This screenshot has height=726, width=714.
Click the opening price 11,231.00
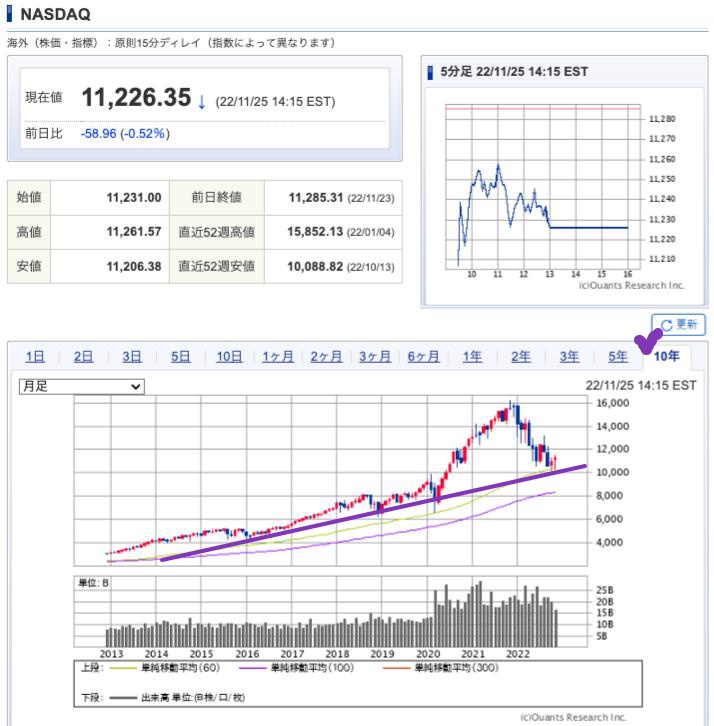tap(134, 198)
